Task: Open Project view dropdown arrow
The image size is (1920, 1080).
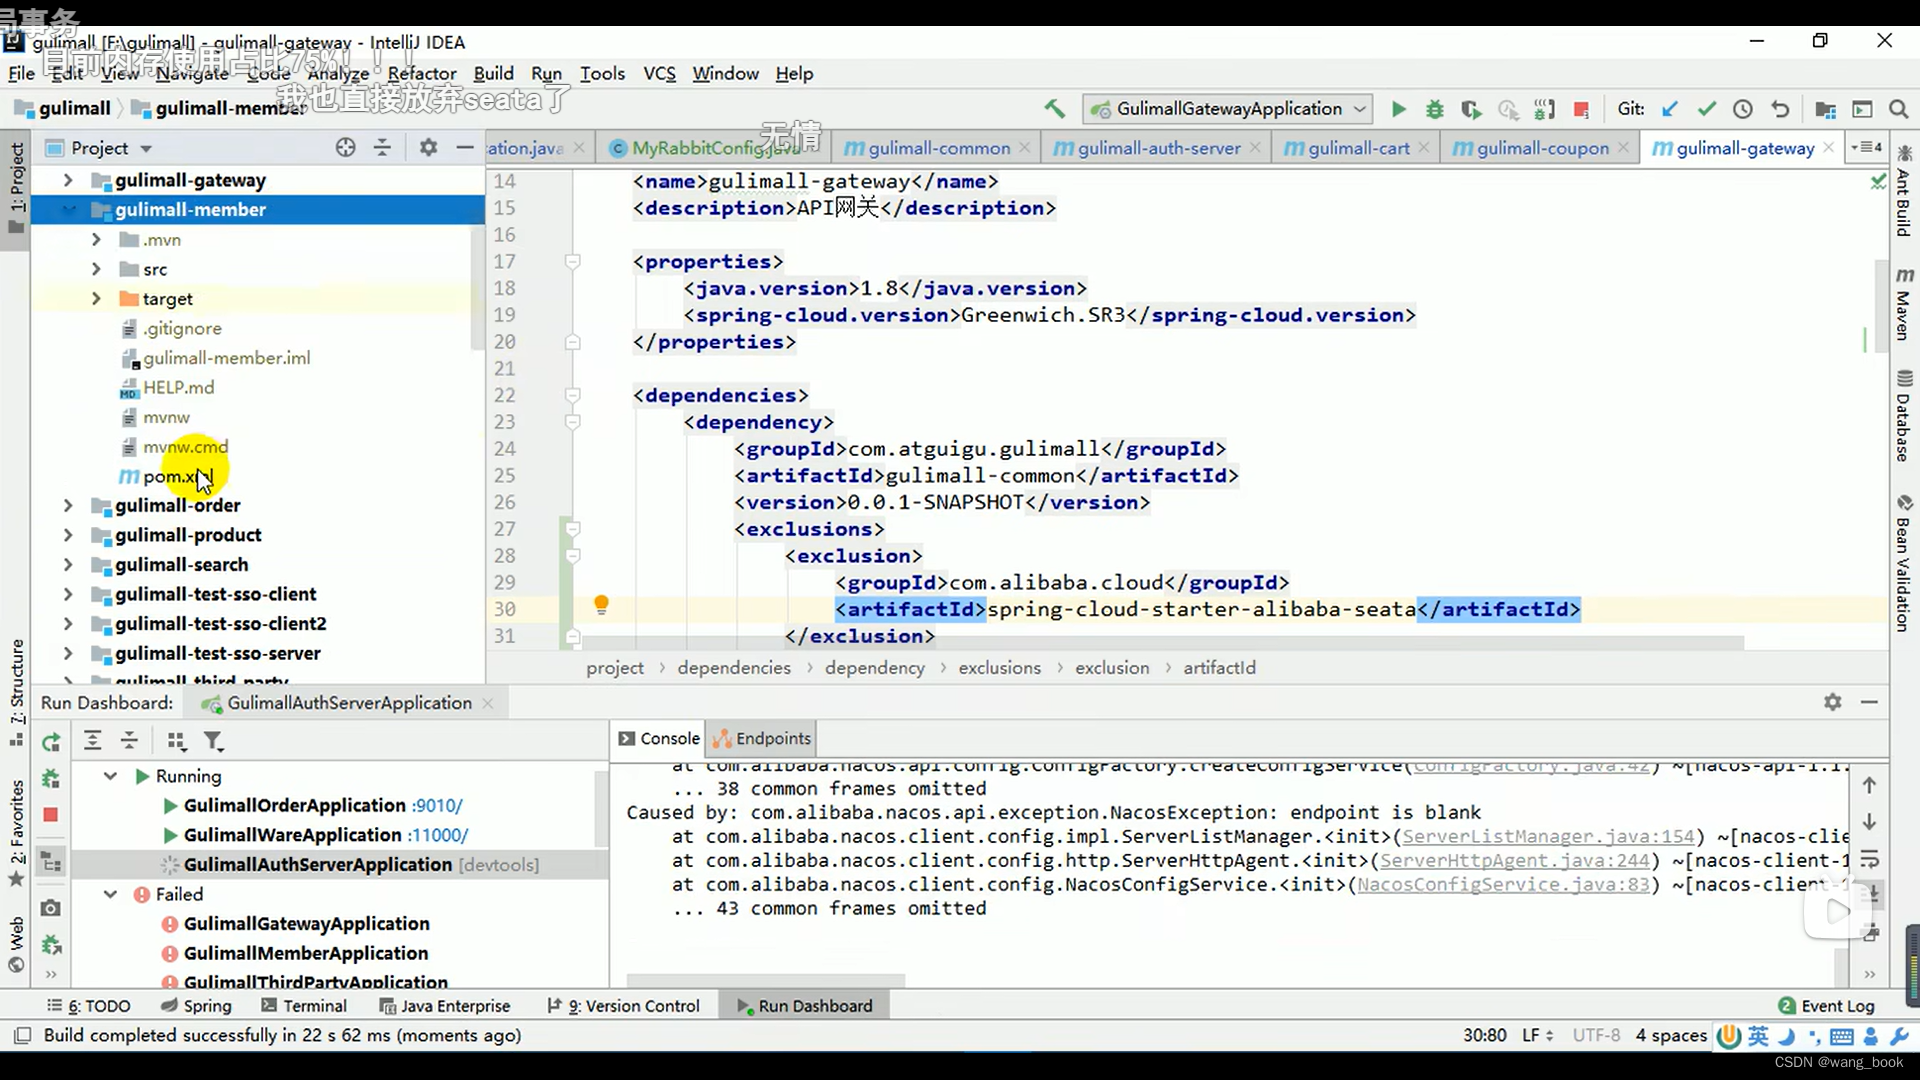Action: coord(146,149)
